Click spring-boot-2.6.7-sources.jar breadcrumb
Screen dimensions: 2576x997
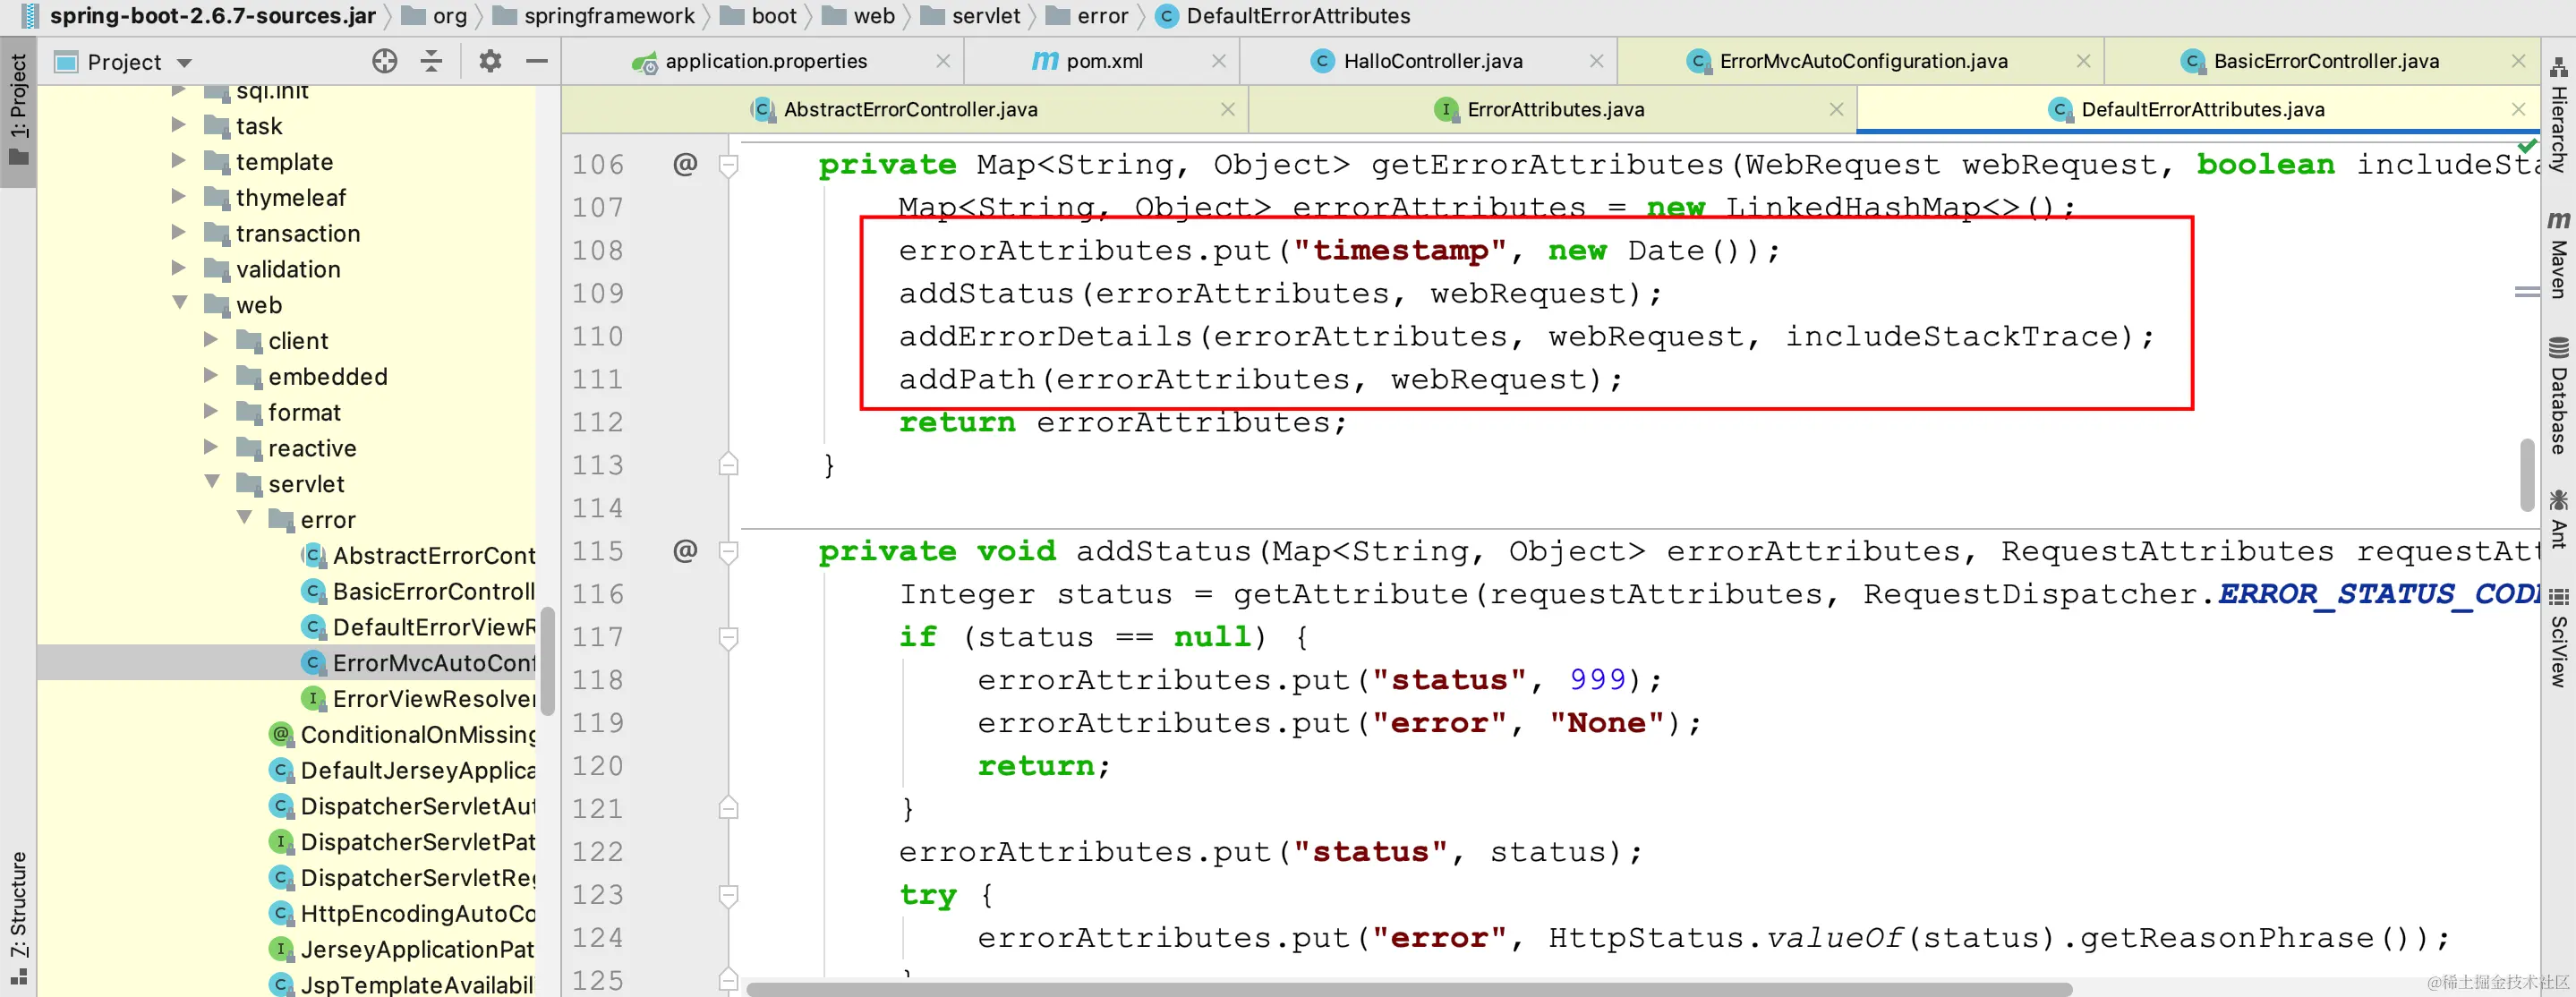(213, 16)
